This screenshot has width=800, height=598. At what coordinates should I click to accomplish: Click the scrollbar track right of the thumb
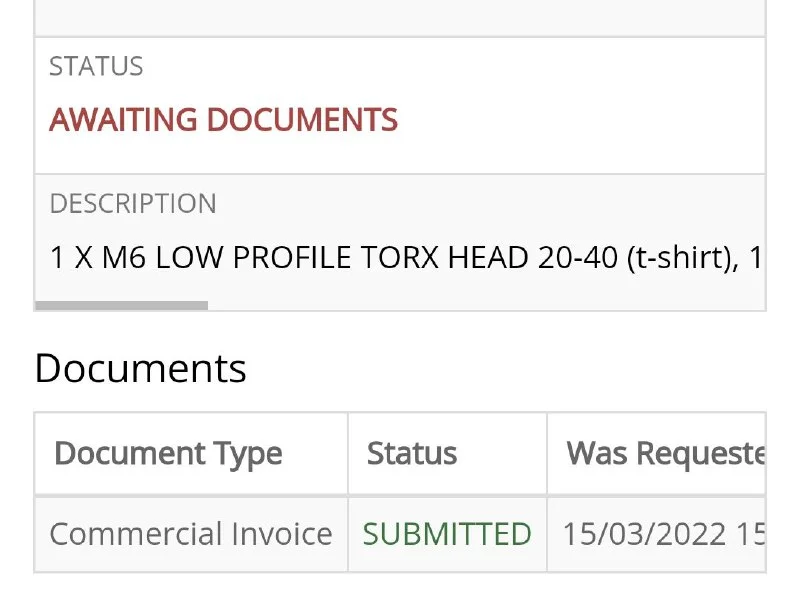coord(480,306)
